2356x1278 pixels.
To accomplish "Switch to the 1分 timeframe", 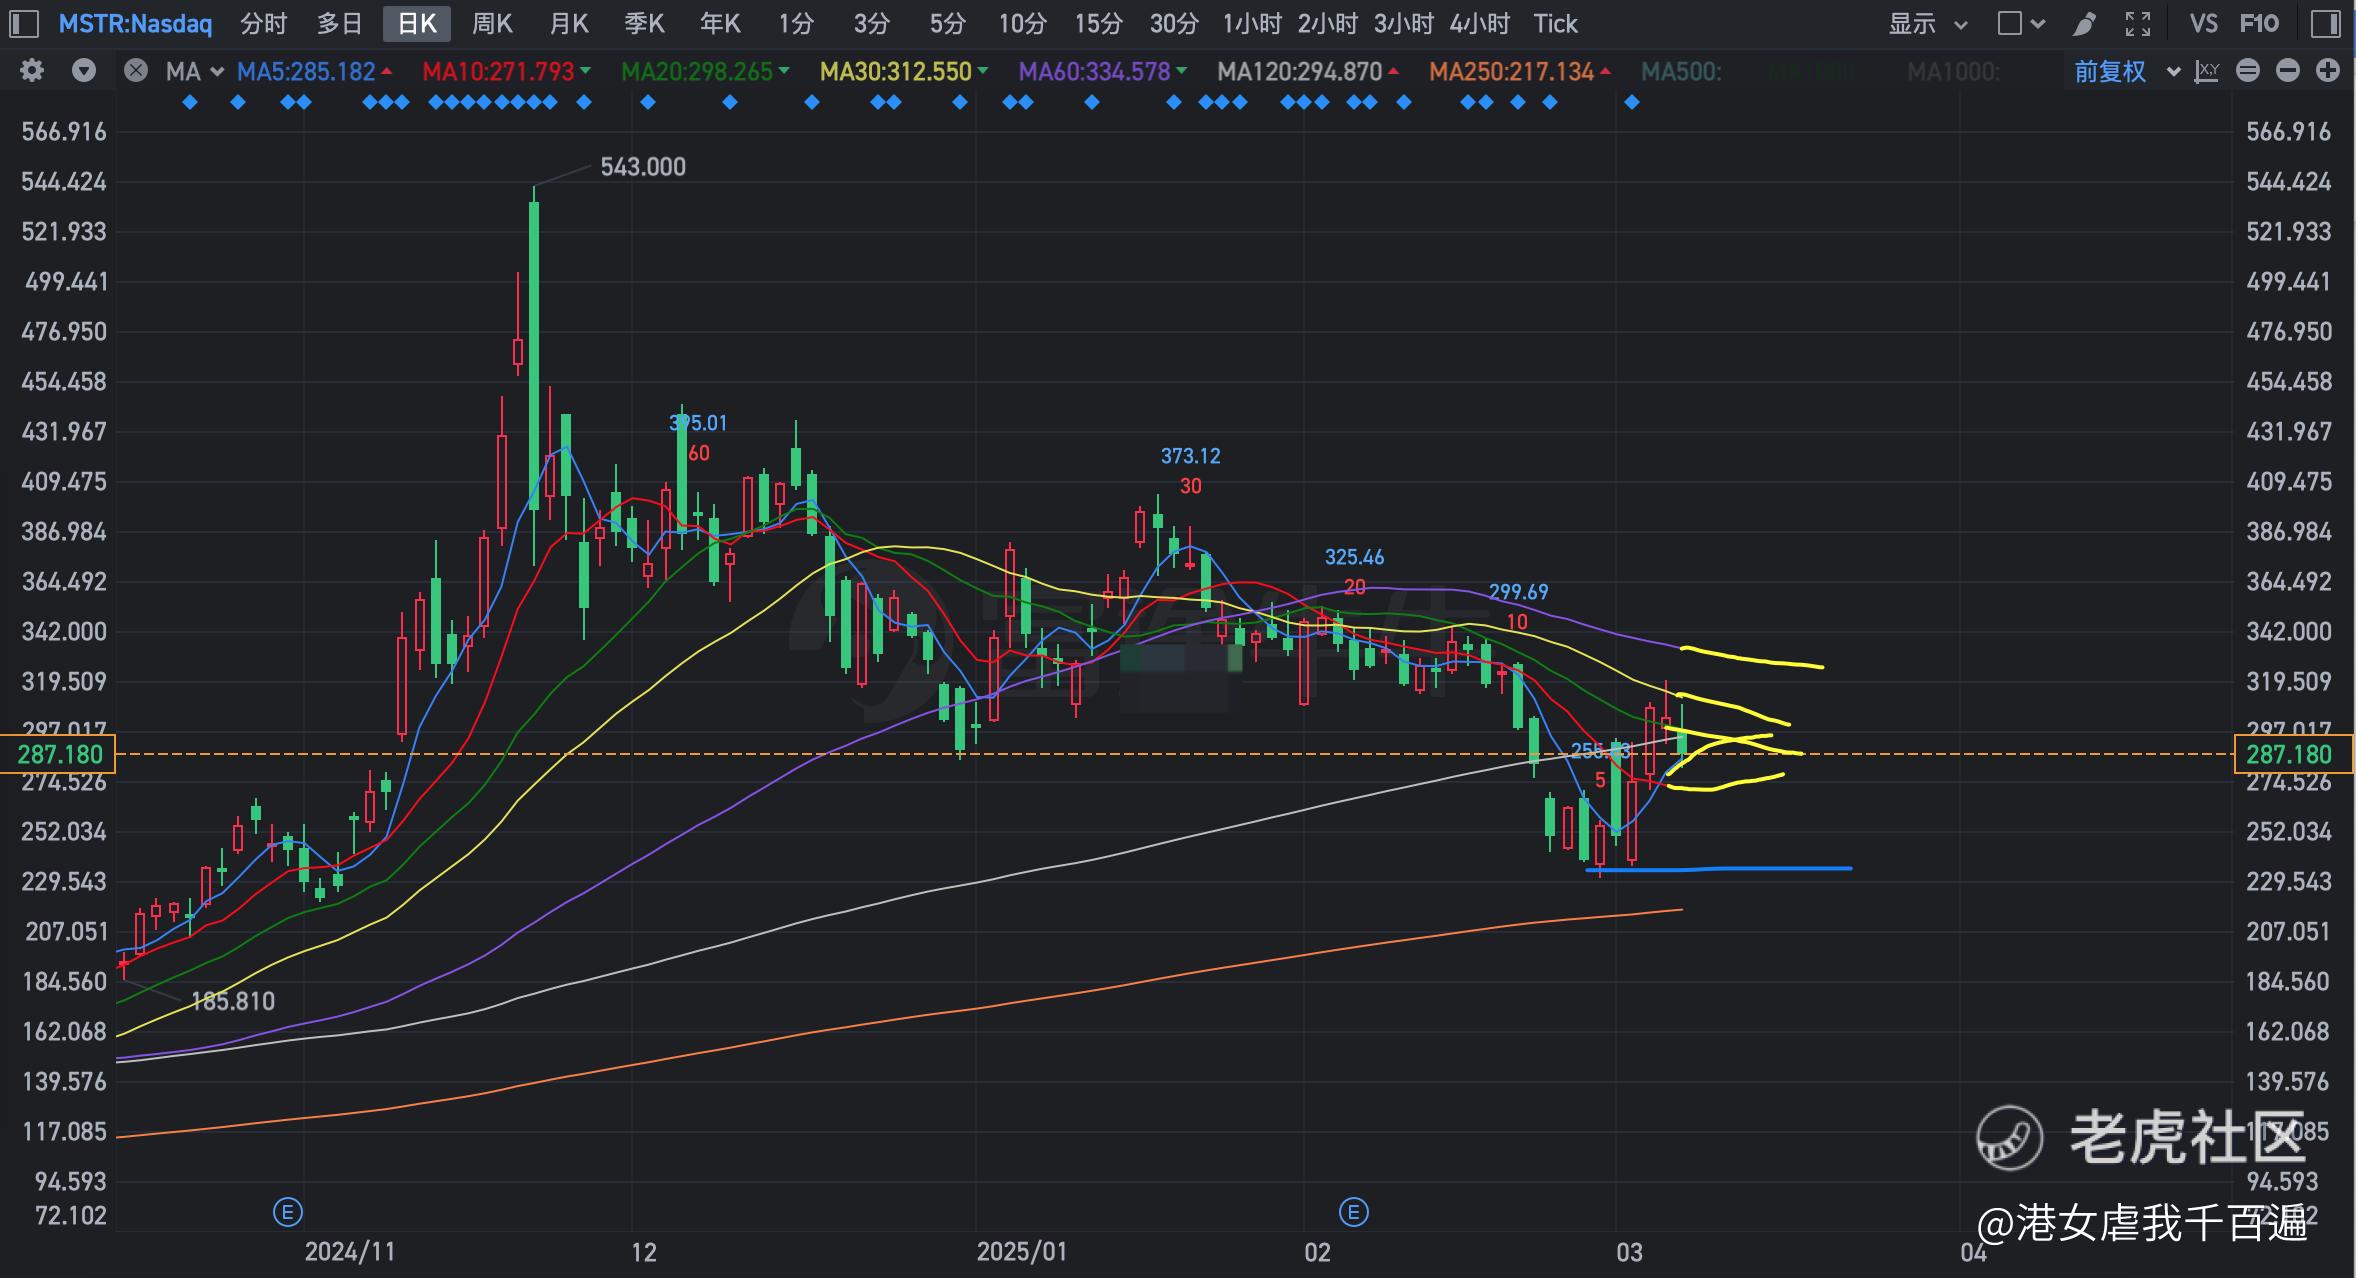I will tap(796, 23).
